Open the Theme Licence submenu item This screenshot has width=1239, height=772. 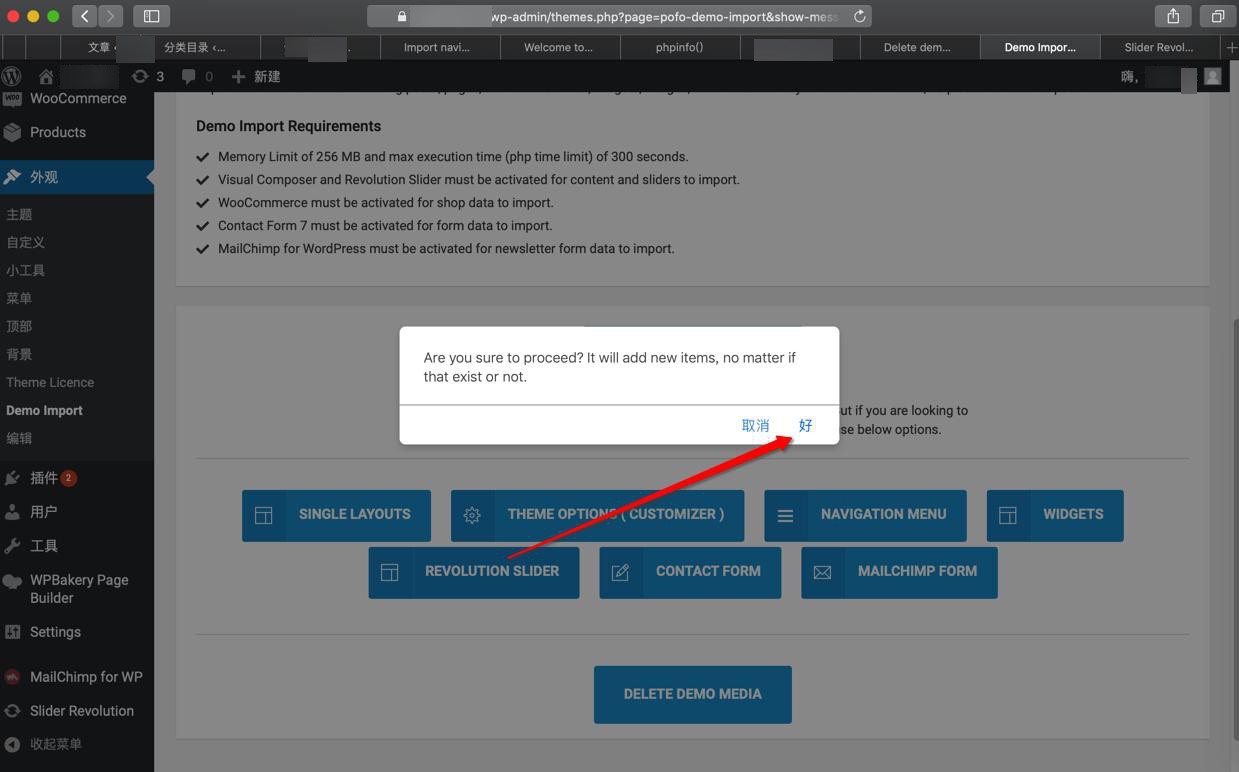[x=50, y=382]
